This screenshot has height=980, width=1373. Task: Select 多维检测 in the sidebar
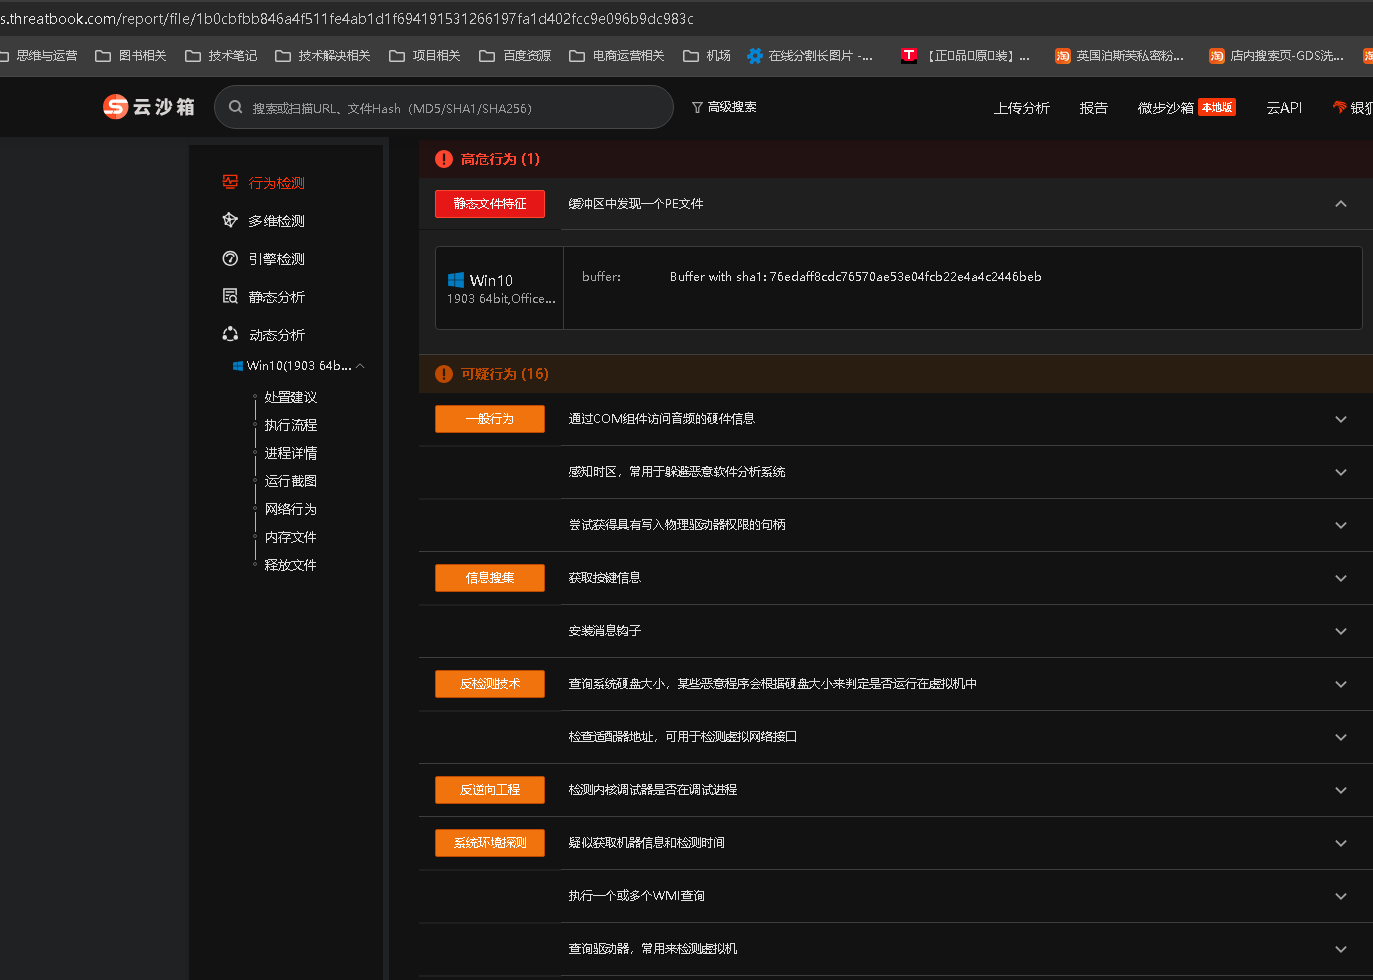[x=264, y=221]
